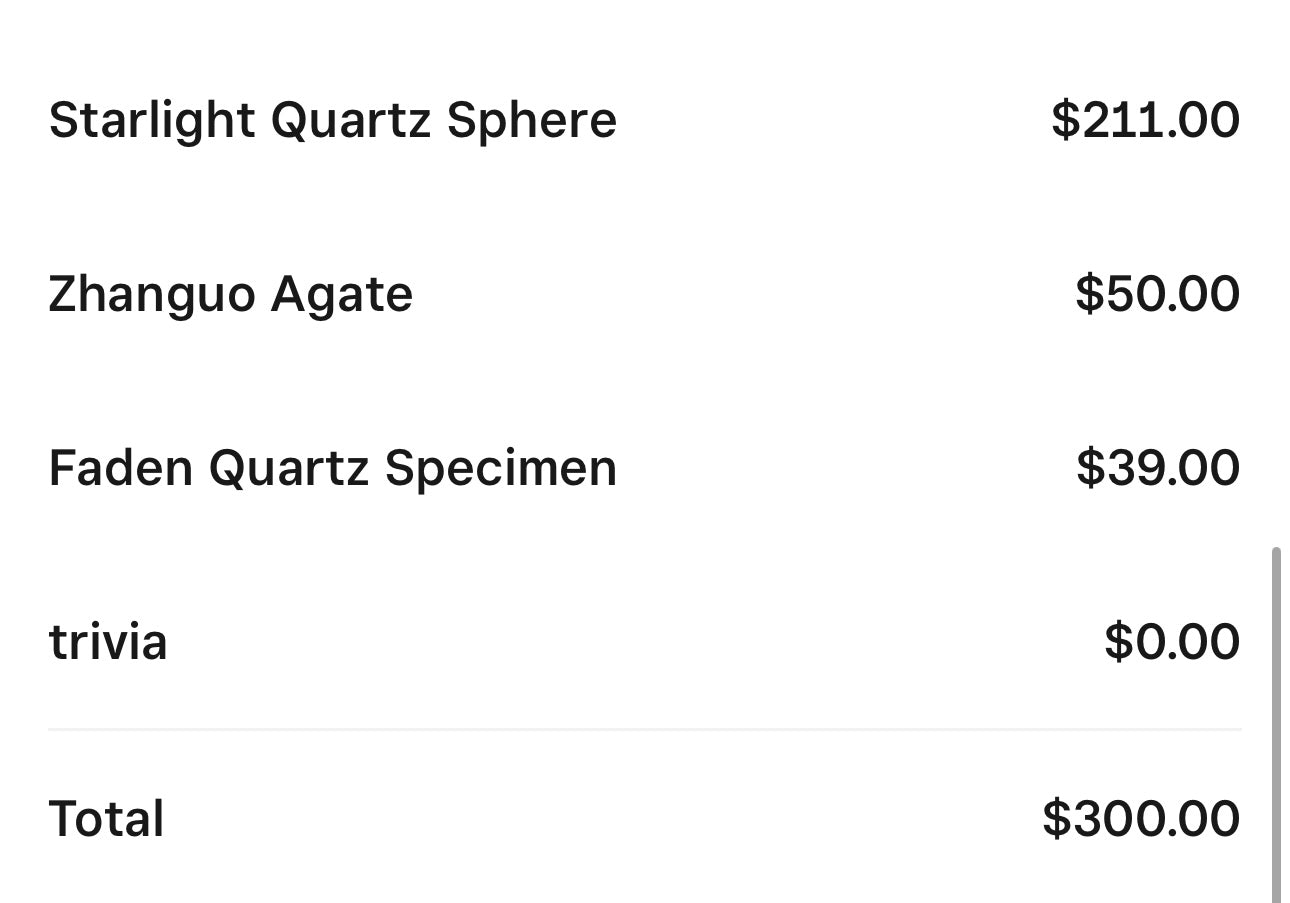Image resolution: width=1290 pixels, height=903 pixels.
Task: Click the scrollbar track above the thumb
Action: 1276,272
